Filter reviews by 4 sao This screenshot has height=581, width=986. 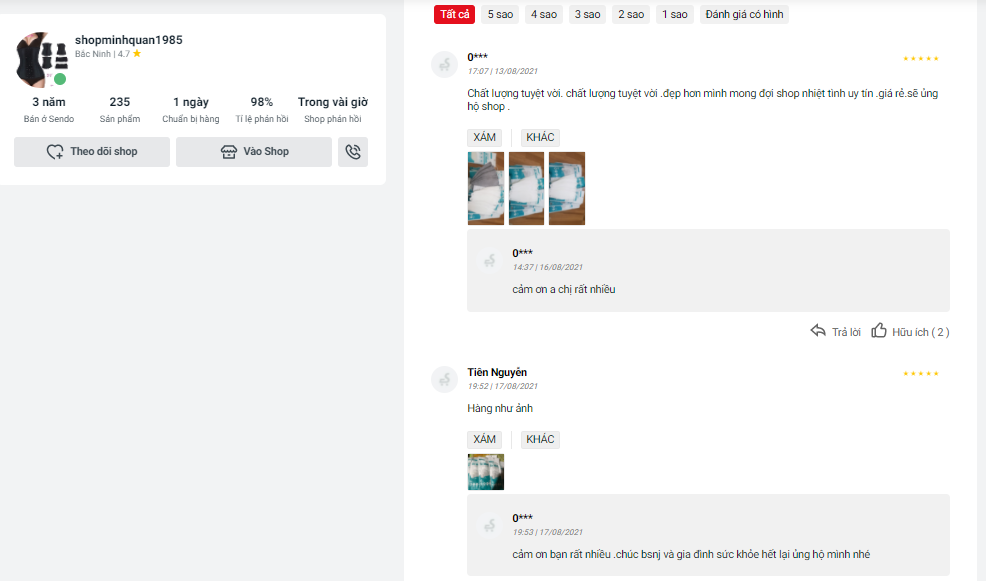544,14
